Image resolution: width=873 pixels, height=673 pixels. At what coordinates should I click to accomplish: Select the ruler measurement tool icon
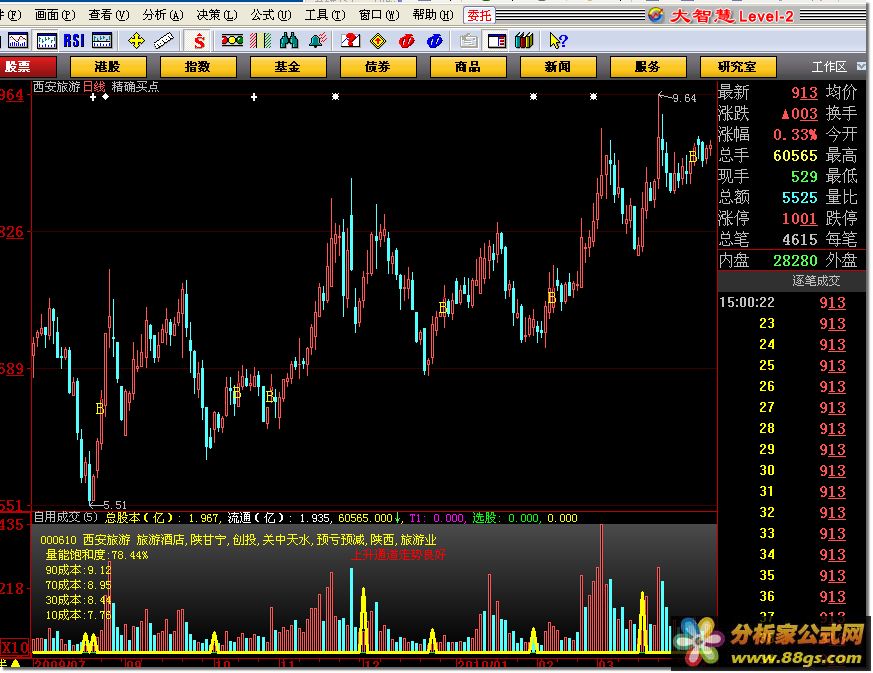(164, 41)
